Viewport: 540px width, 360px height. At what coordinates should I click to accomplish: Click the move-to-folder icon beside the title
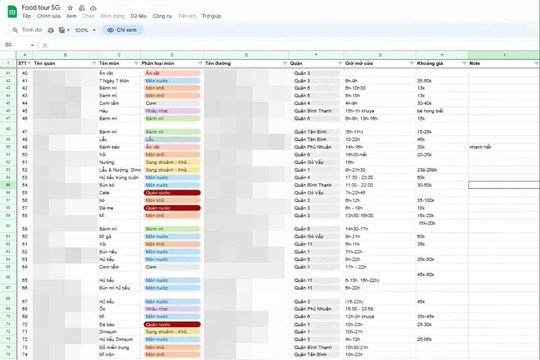[x=82, y=8]
